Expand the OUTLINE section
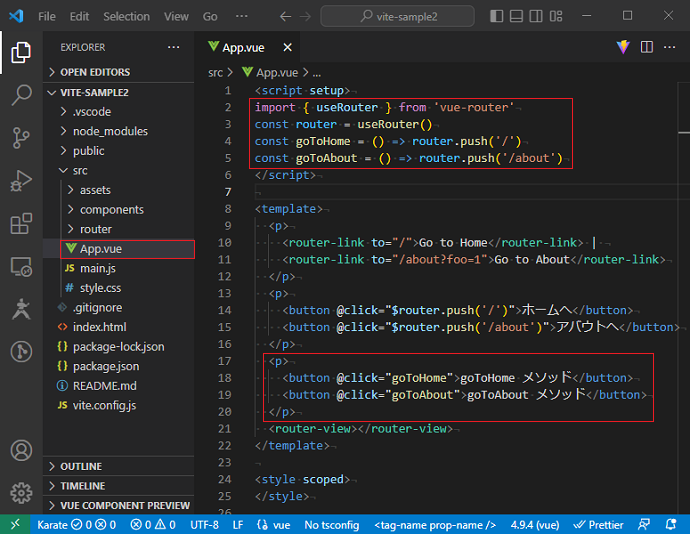 point(119,466)
